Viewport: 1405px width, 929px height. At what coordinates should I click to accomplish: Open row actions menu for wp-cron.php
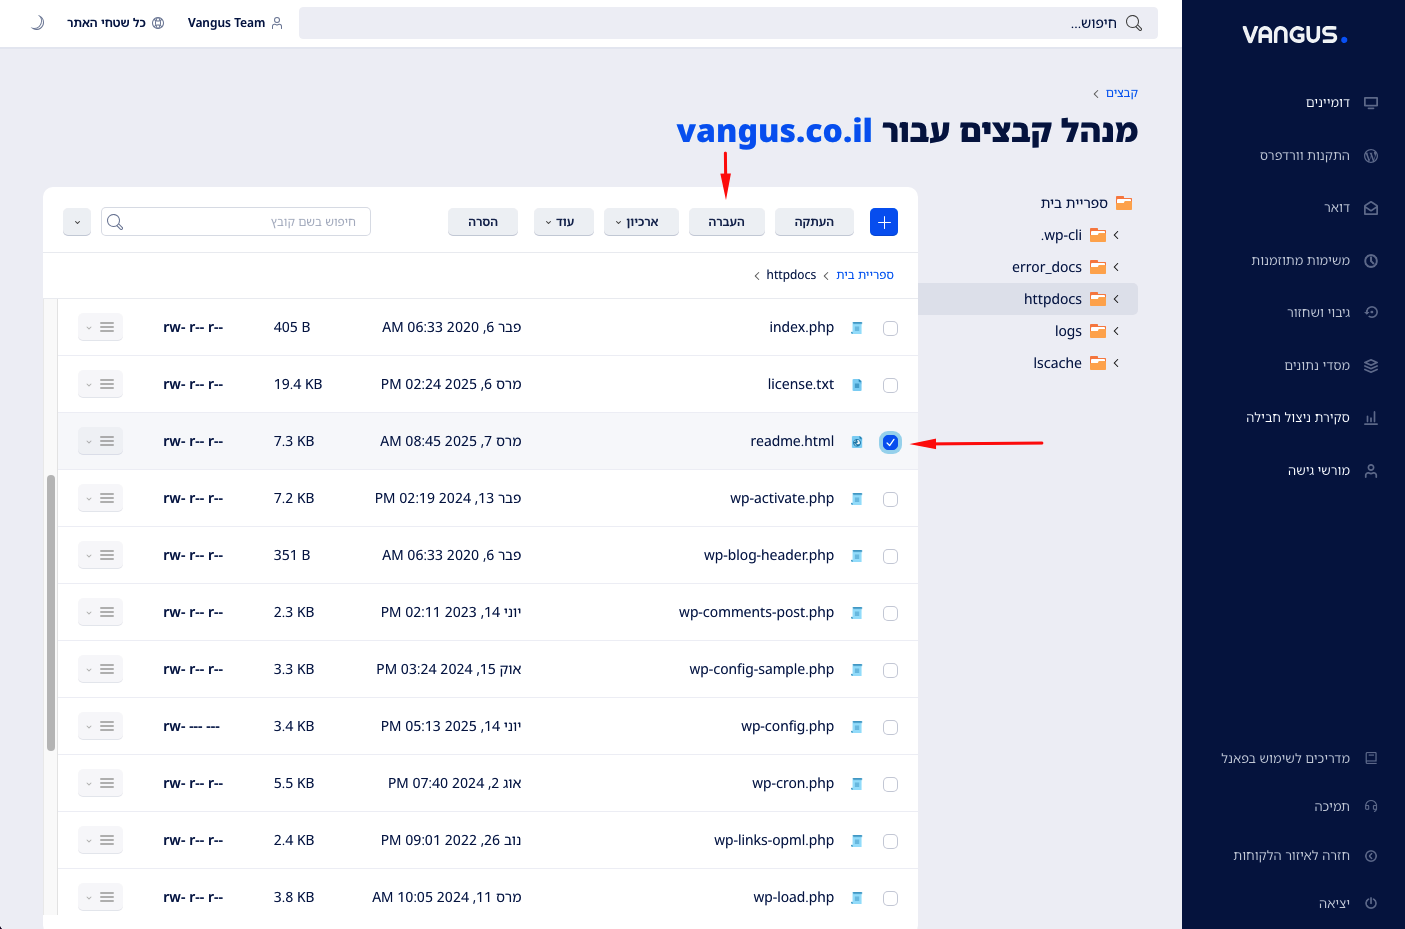tap(100, 783)
